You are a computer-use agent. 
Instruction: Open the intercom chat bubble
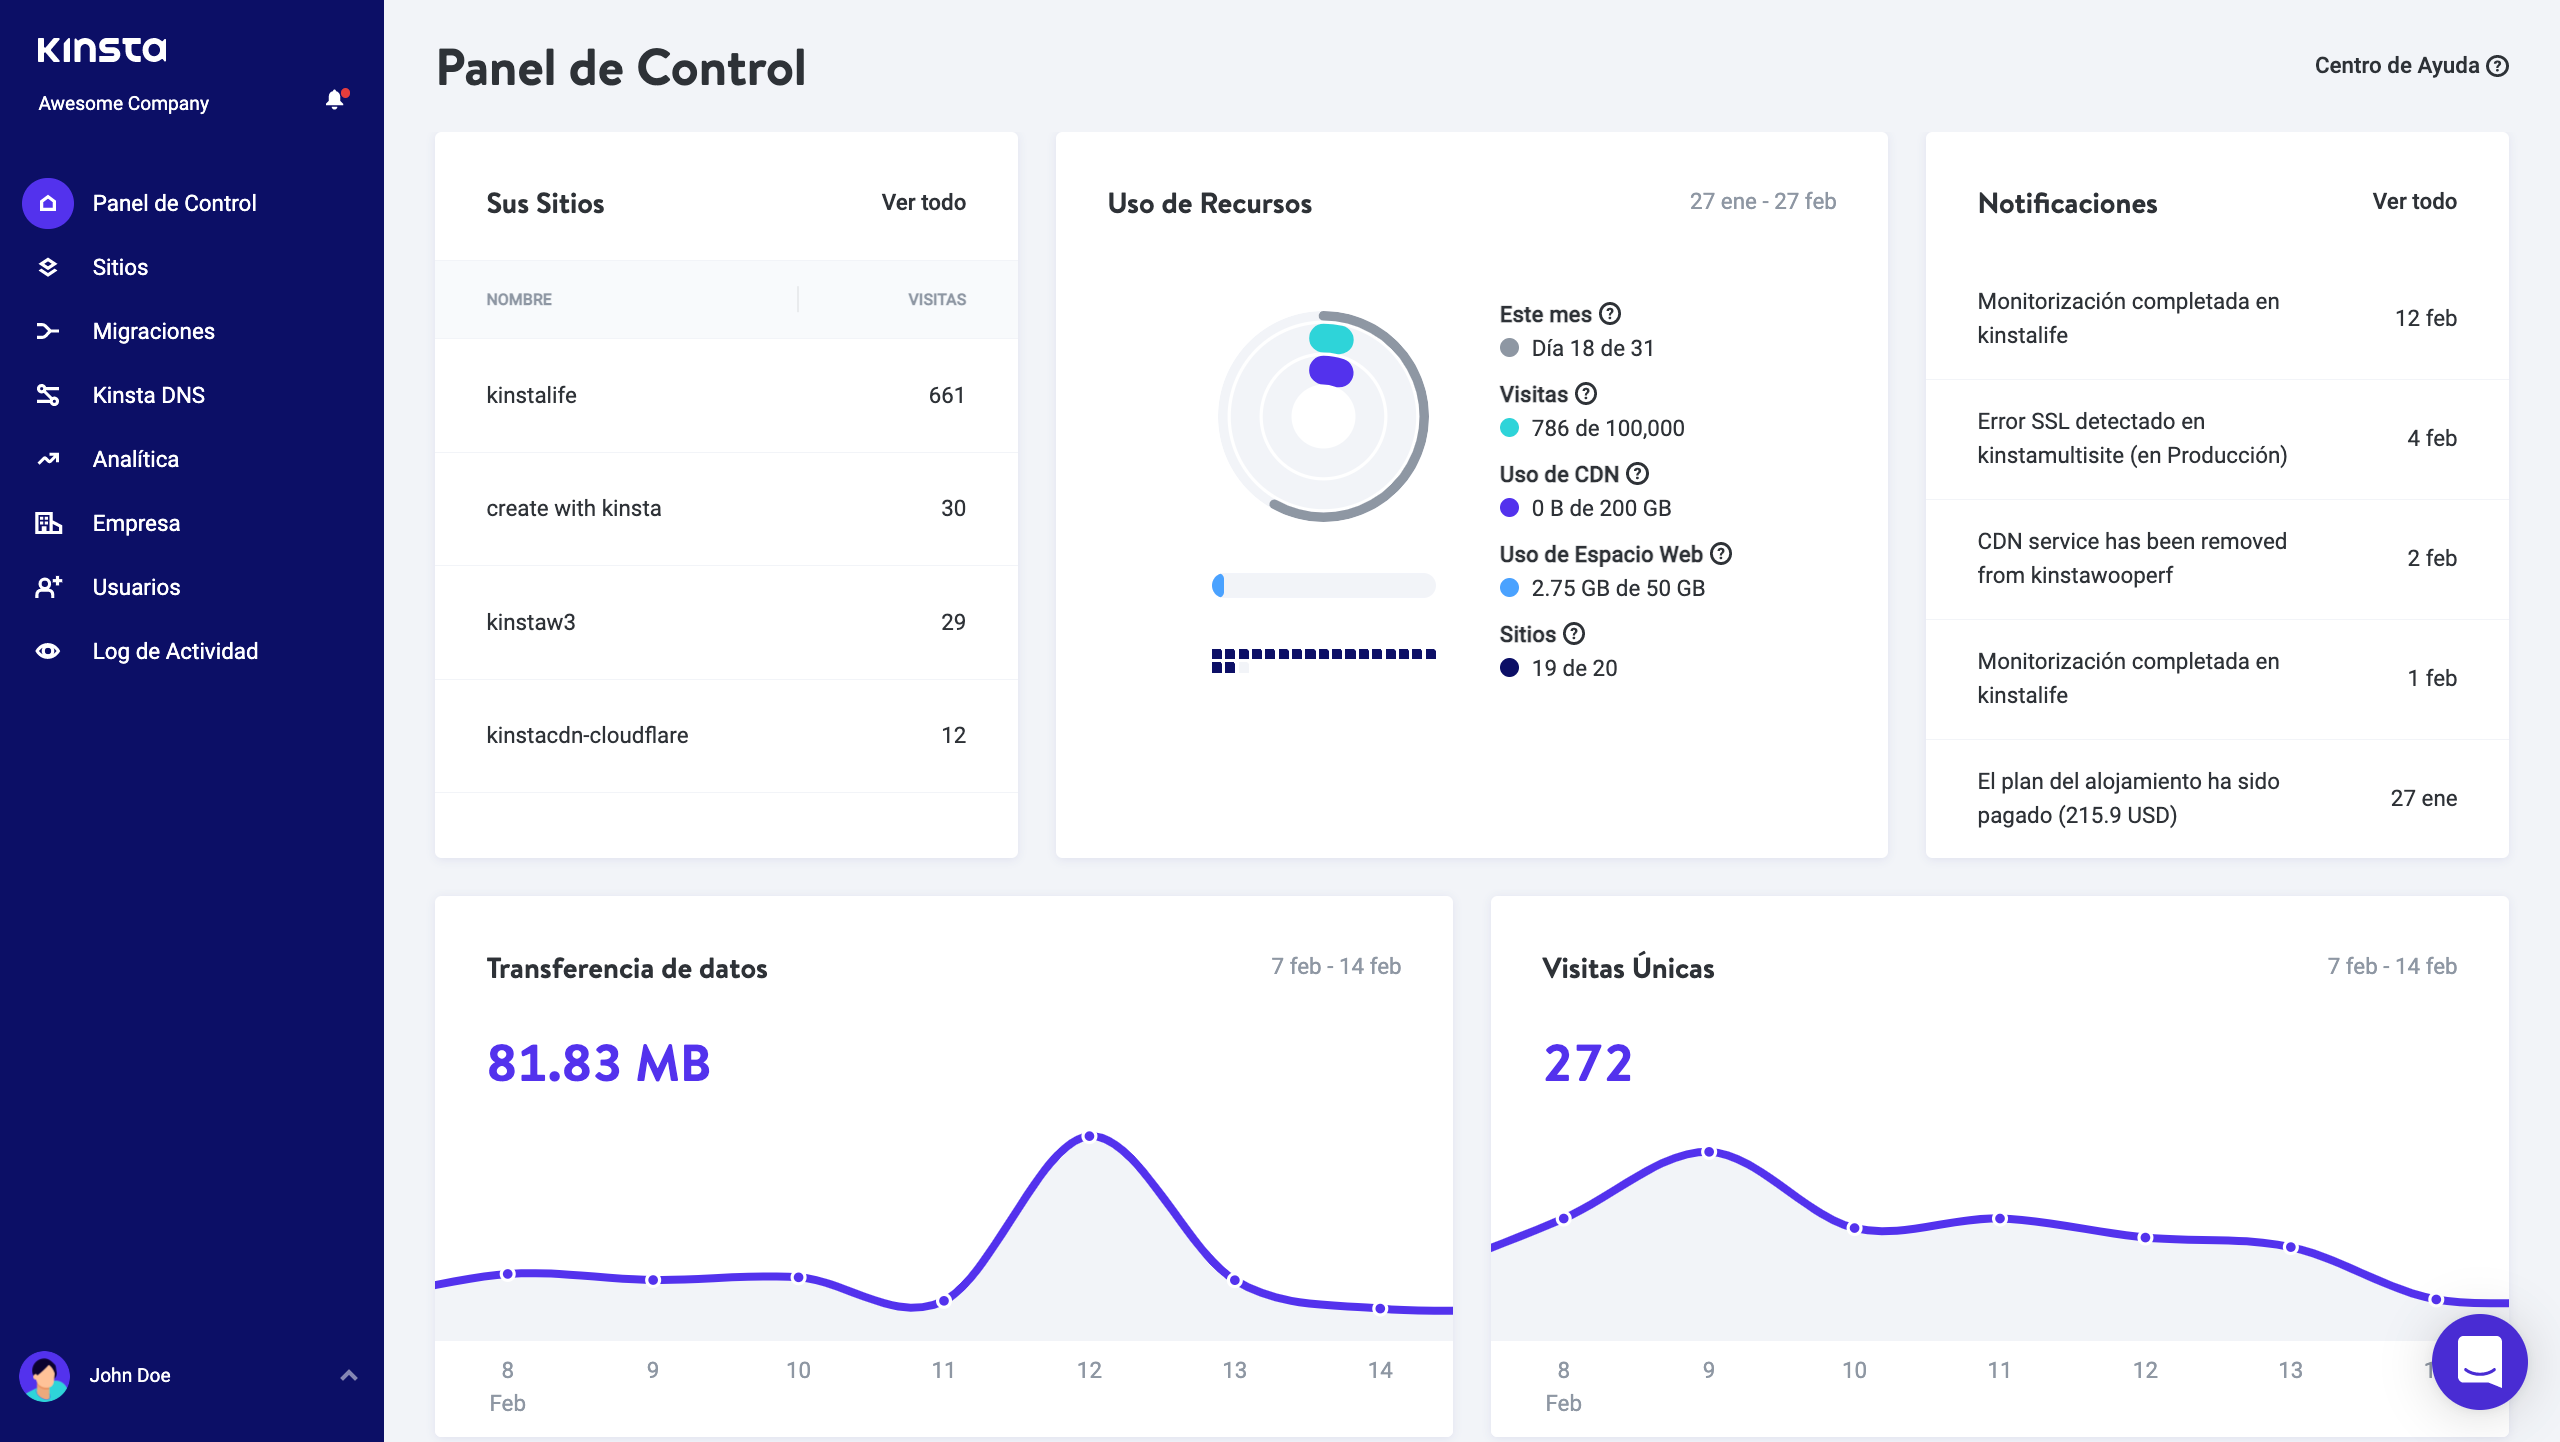(x=2479, y=1361)
